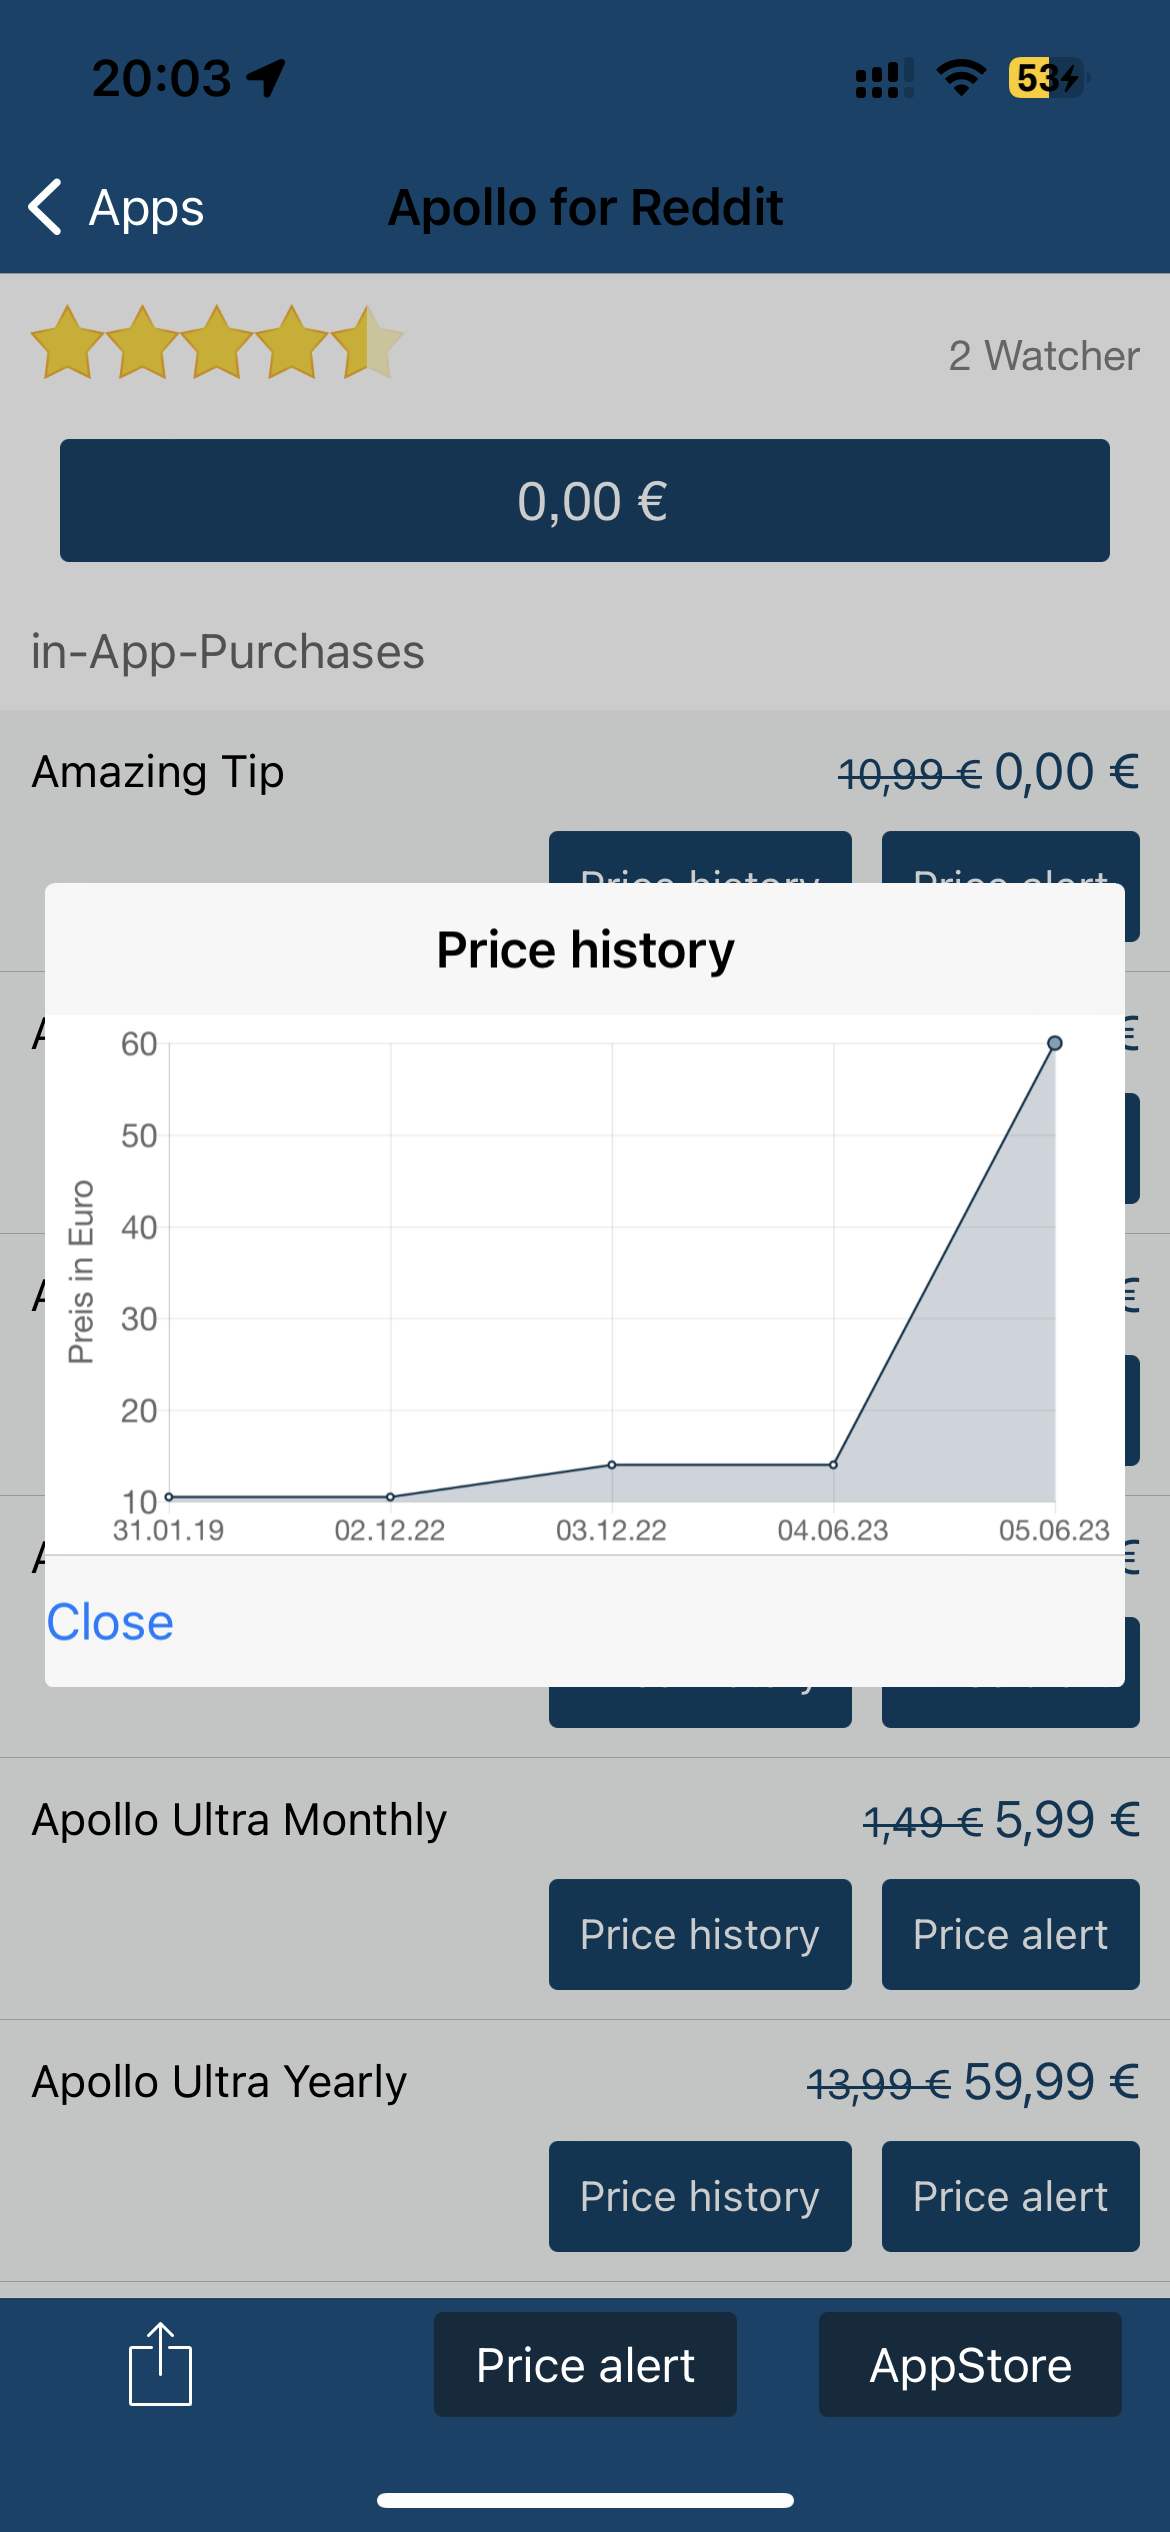Tap the cellular signal bars icon

883,78
